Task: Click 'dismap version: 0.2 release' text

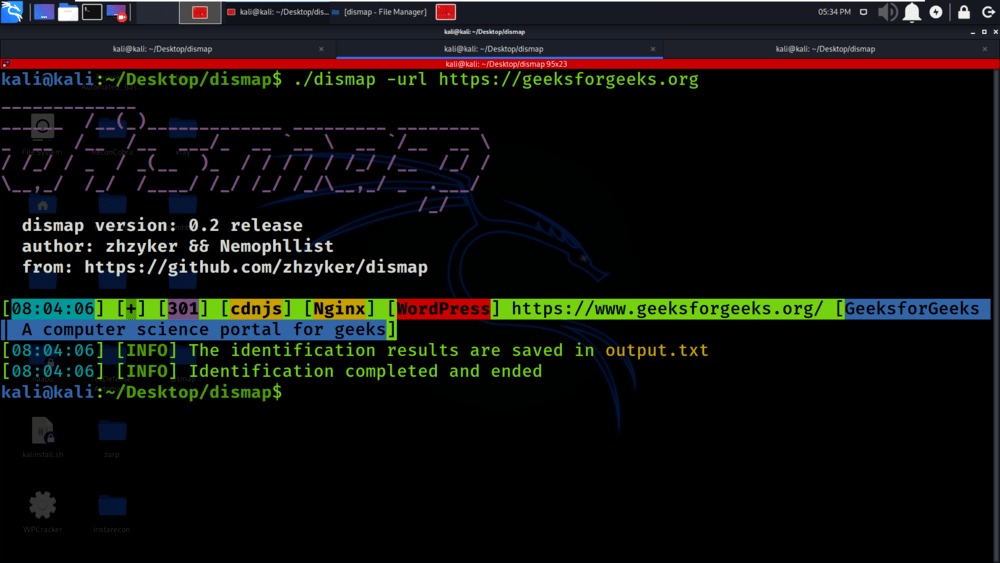Action: pos(162,226)
